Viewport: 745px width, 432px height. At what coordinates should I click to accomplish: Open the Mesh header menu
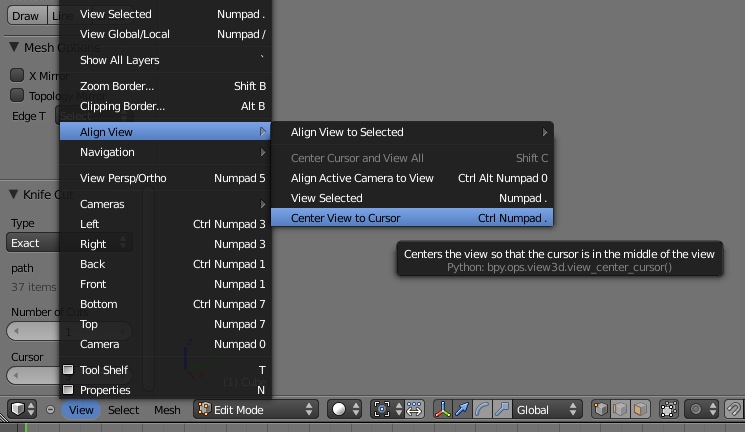click(x=167, y=410)
